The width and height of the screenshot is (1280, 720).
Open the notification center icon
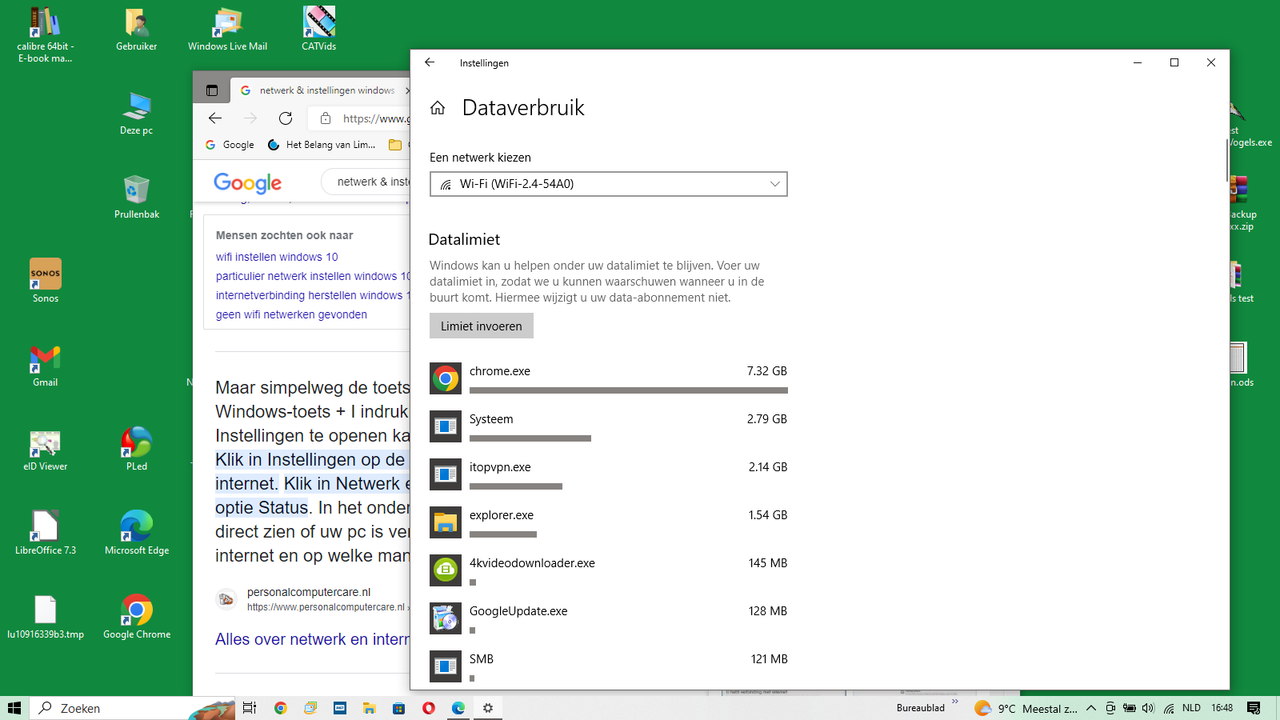point(1254,708)
